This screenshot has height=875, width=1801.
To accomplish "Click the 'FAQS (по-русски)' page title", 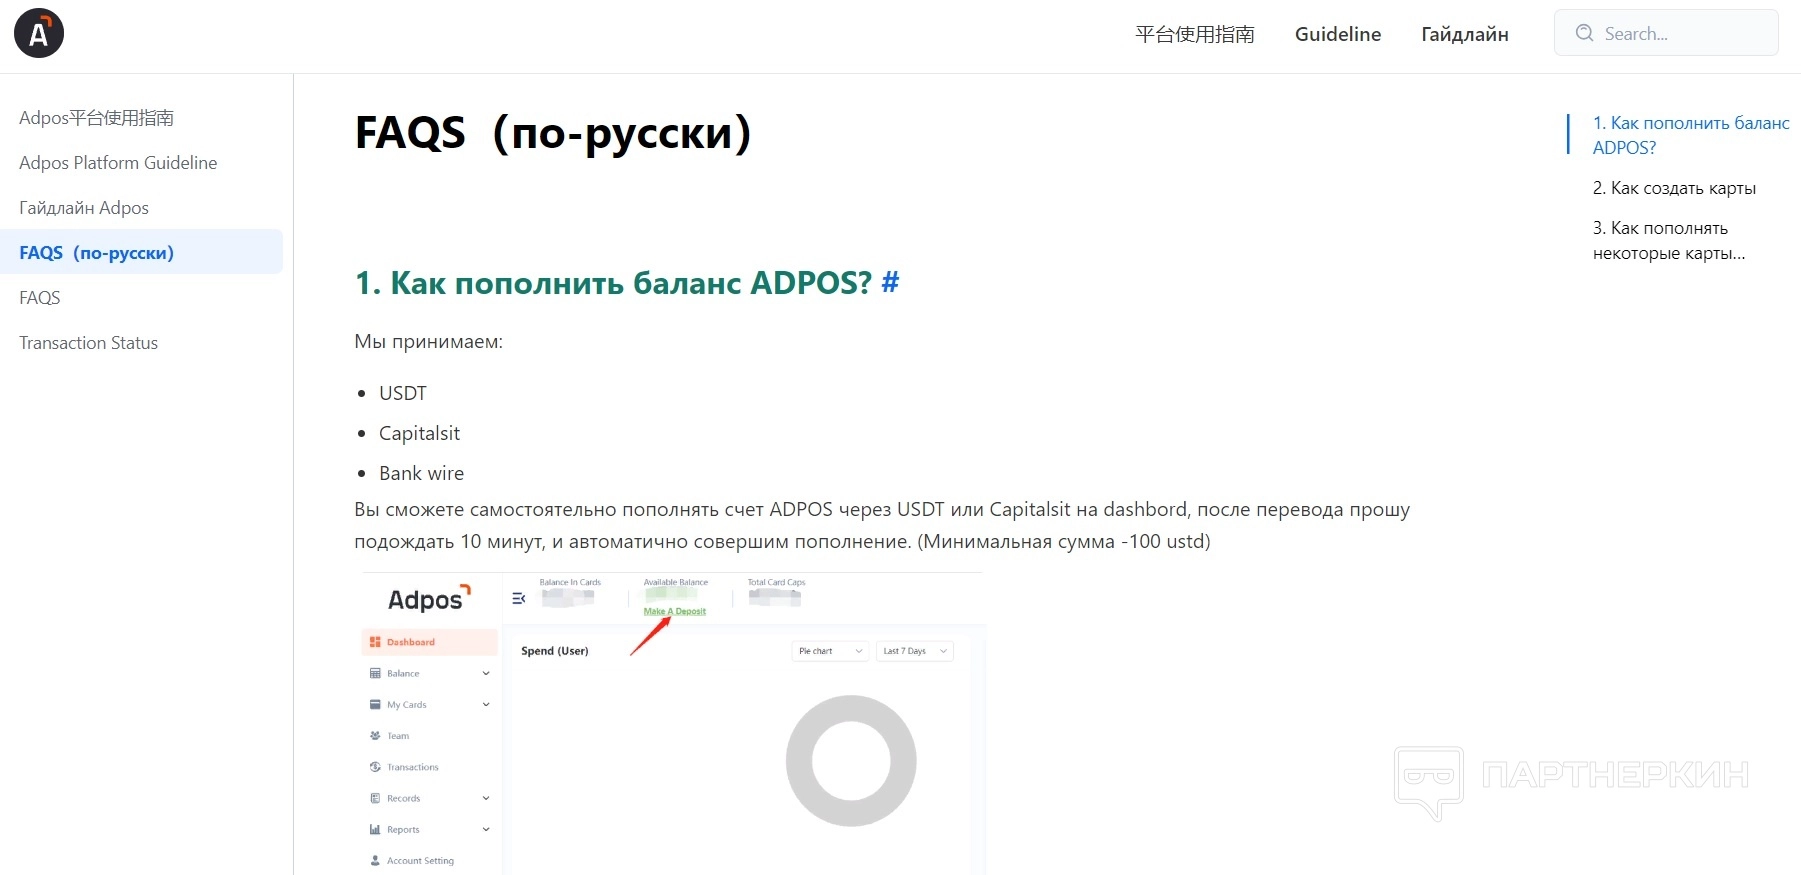I will [x=553, y=133].
